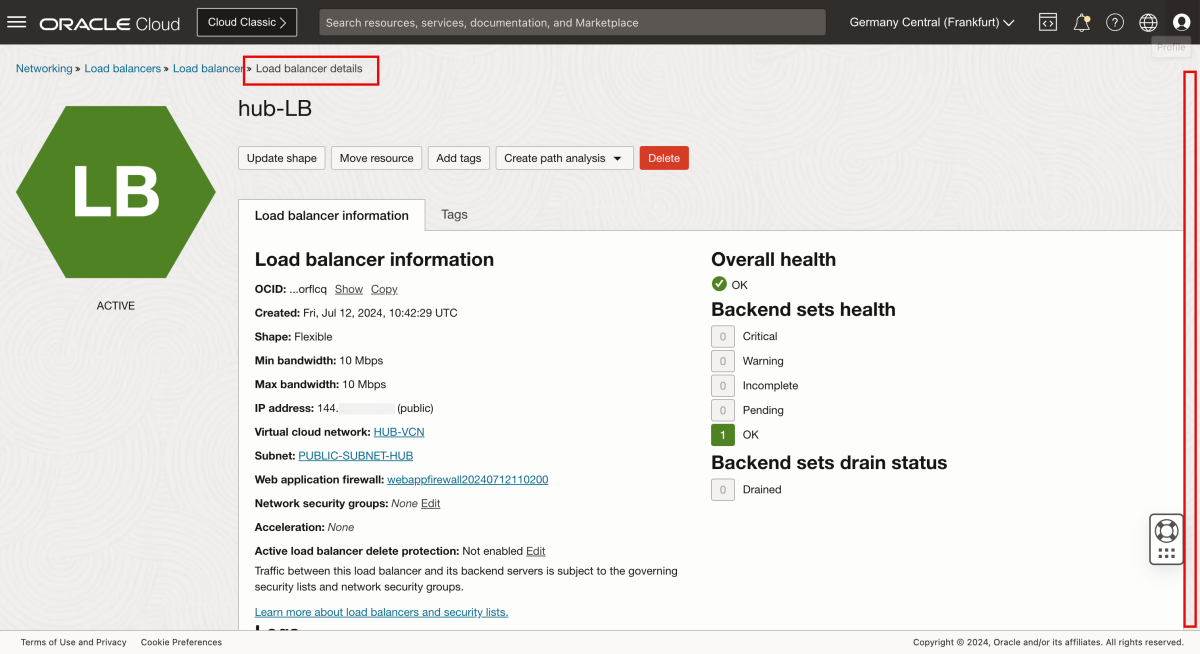
Task: Open the profile avatar menu
Action: point(1181,22)
